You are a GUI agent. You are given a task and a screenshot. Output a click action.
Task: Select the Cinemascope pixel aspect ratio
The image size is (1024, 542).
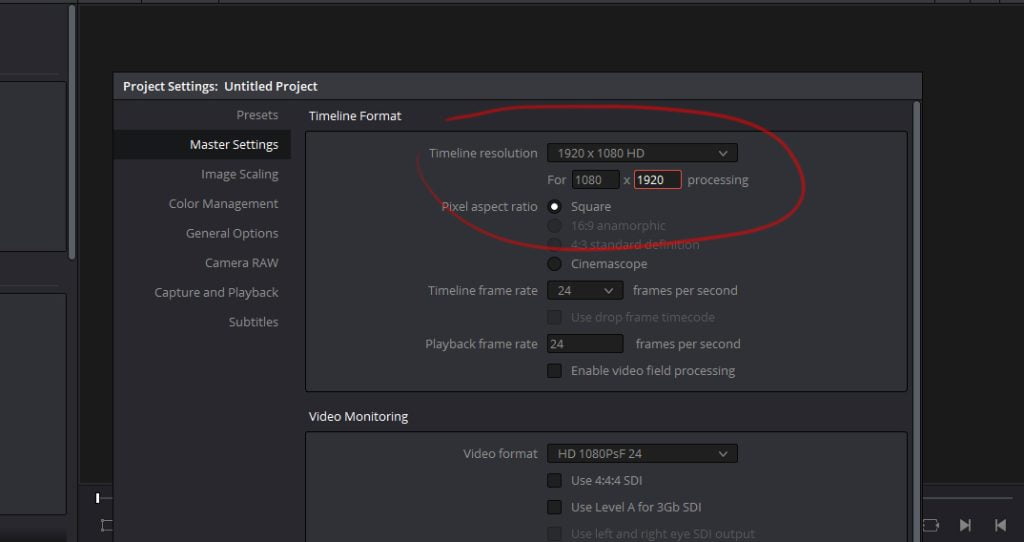554,264
